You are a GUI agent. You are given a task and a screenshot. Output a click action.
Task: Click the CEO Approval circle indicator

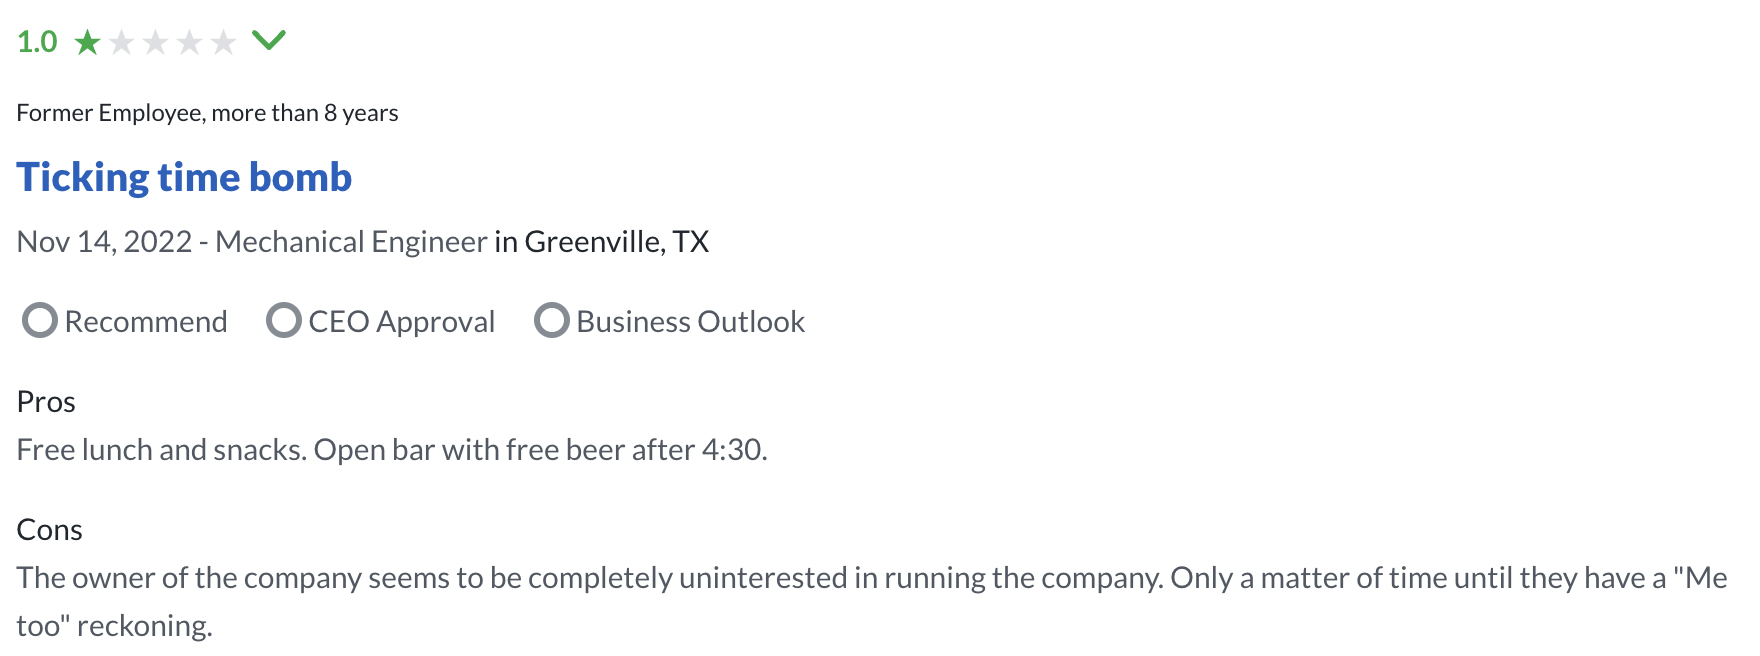click(284, 320)
